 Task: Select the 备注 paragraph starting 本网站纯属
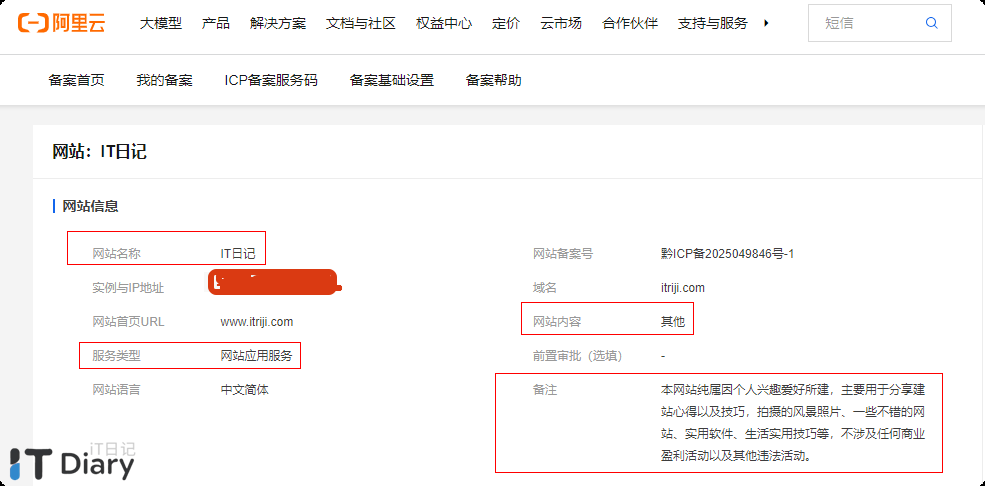[795, 423]
